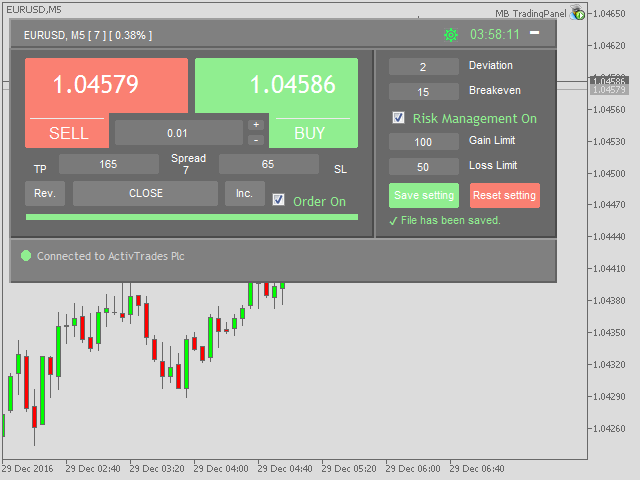Click the green progress bar under CLOSE
This screenshot has width=640, height=480.
coord(192,217)
